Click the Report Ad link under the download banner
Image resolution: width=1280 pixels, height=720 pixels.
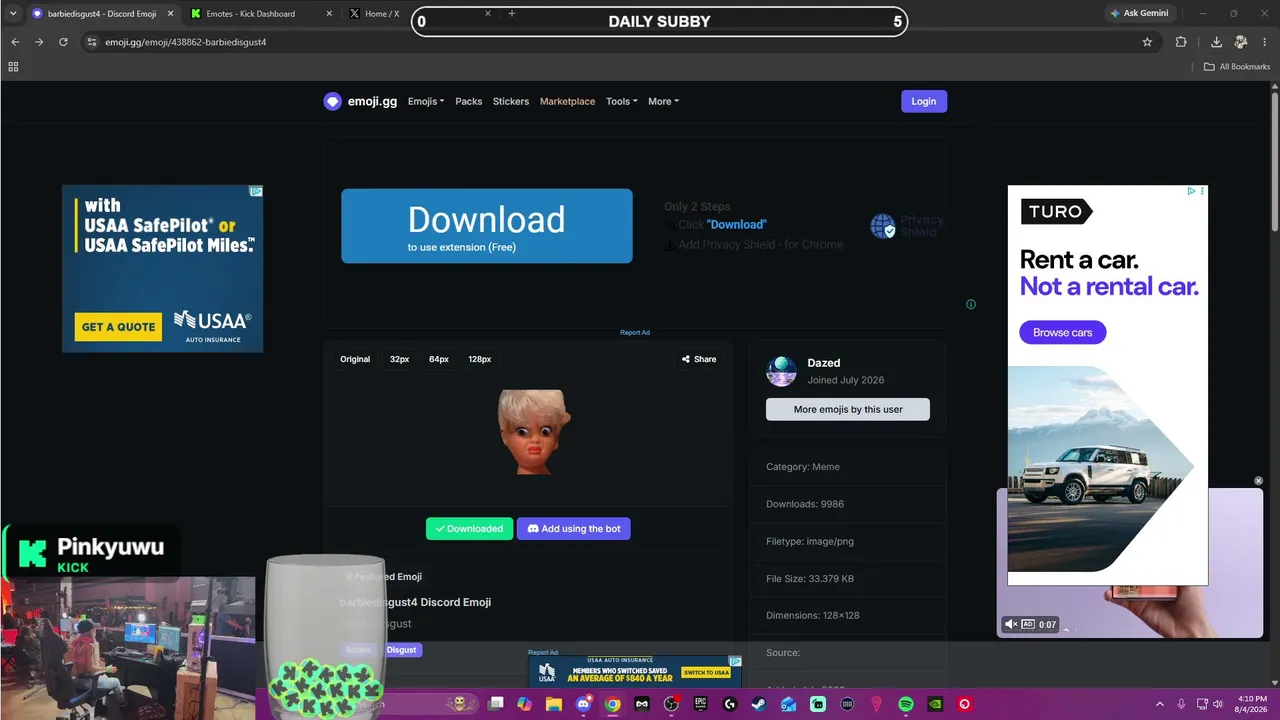[634, 332]
